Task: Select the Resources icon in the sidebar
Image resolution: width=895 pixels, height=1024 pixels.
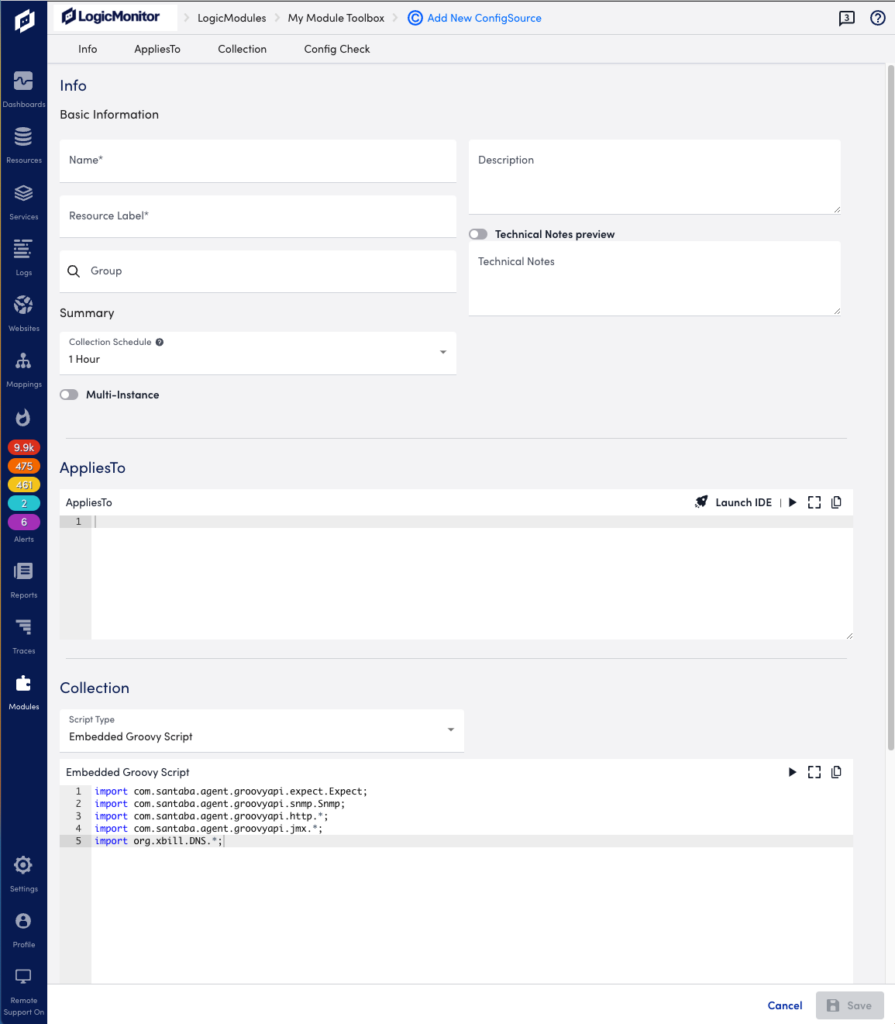Action: click(x=23, y=144)
